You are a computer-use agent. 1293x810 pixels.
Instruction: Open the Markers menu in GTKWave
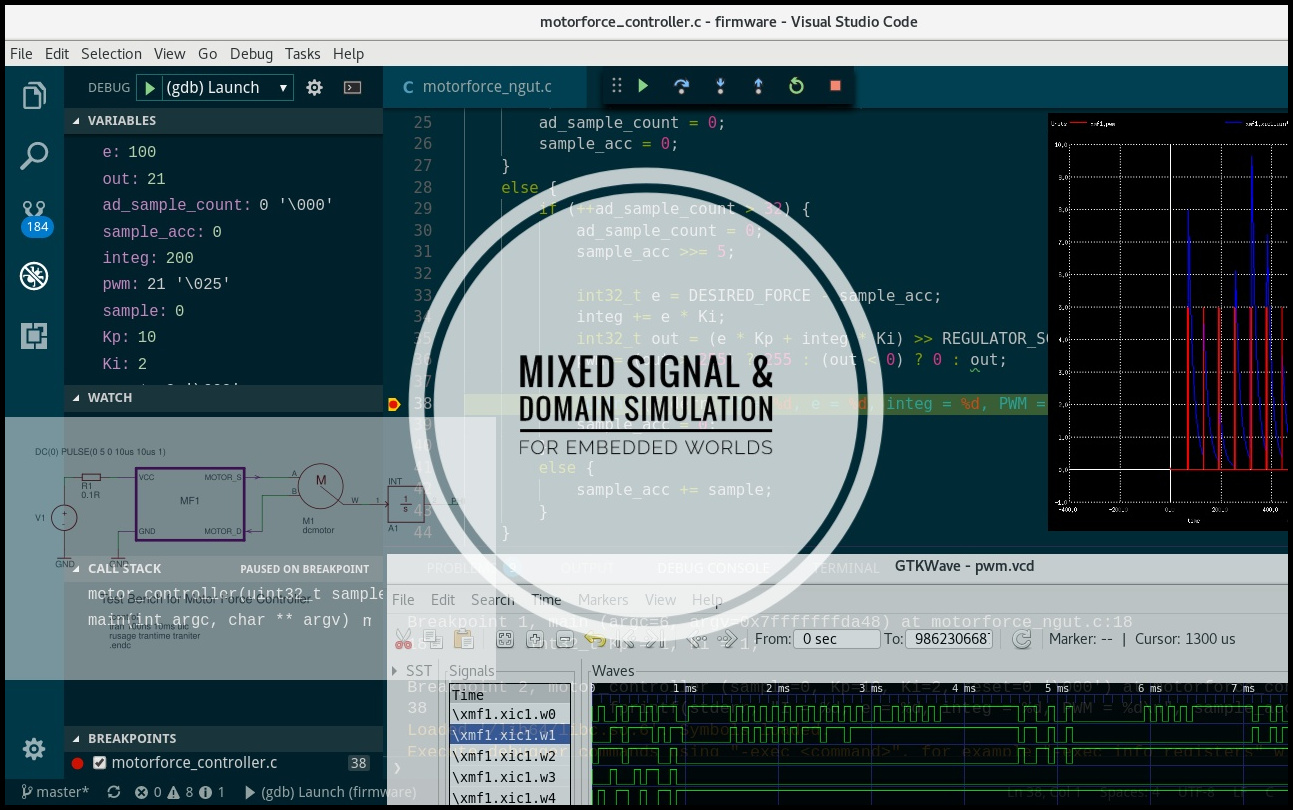(x=603, y=600)
